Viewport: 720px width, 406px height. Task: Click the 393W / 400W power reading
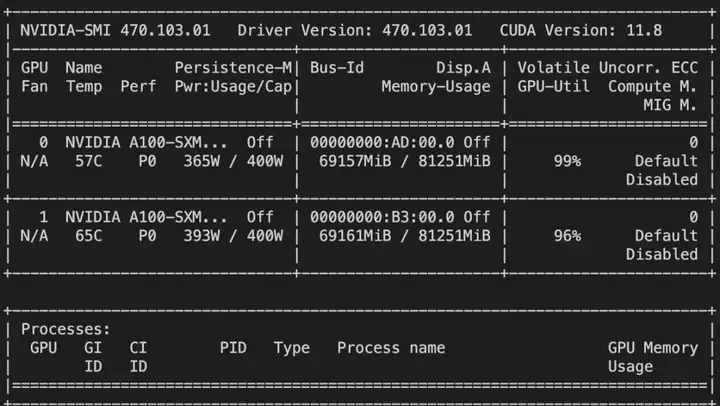(233, 236)
